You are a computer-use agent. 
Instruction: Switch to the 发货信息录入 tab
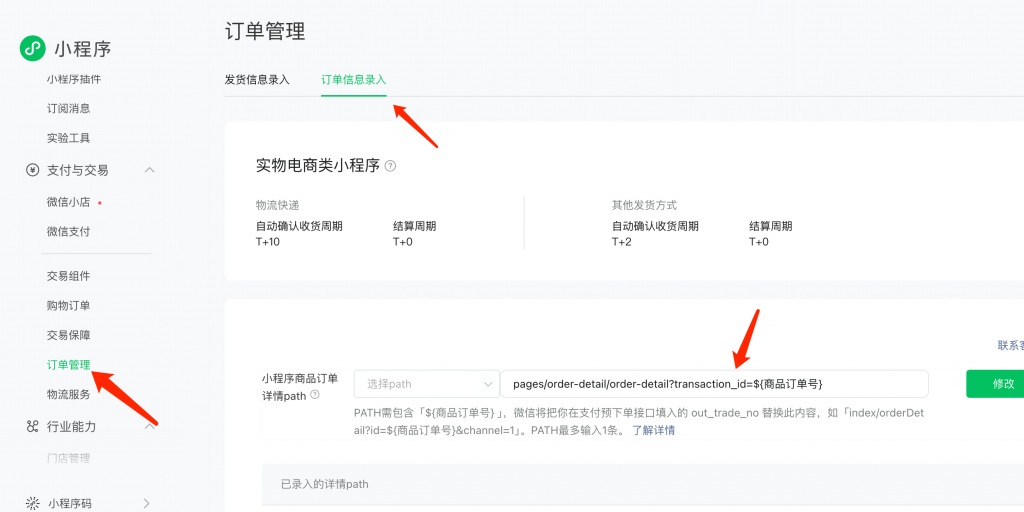pos(257,79)
